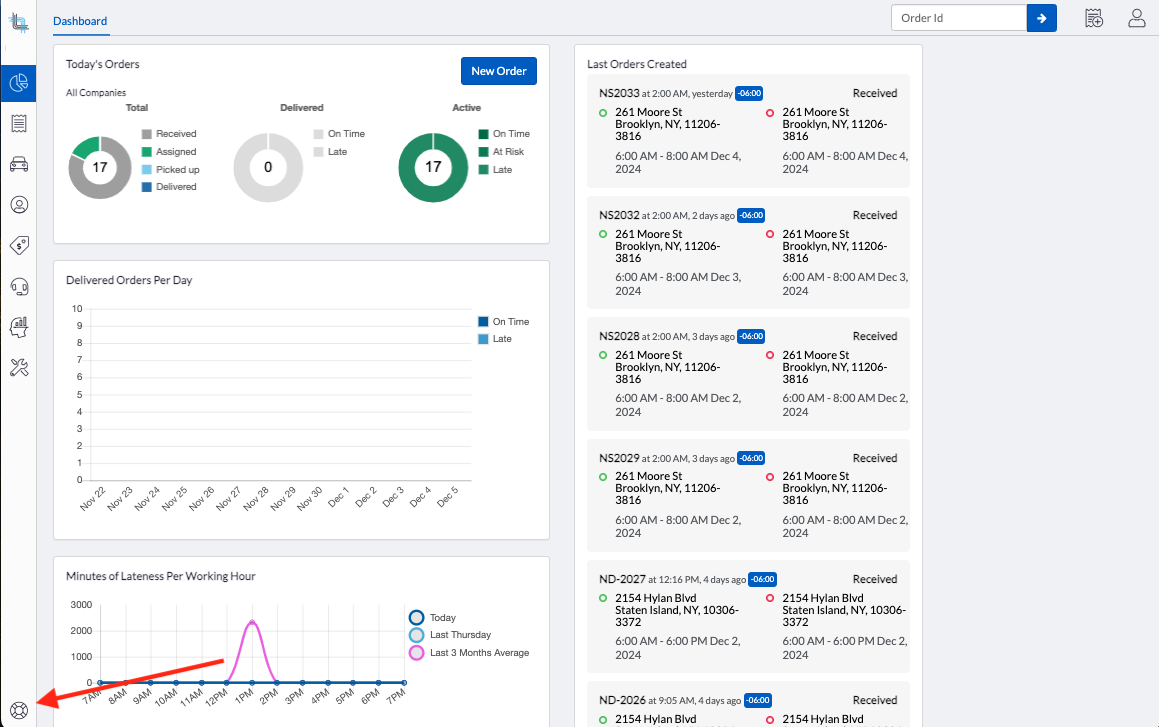Open order NS2032

(x=619, y=215)
